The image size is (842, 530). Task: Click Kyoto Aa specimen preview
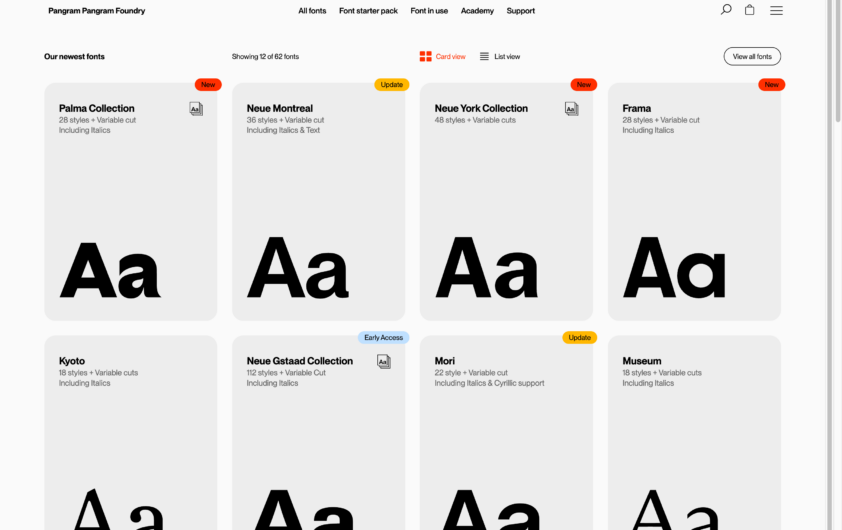(x=118, y=509)
